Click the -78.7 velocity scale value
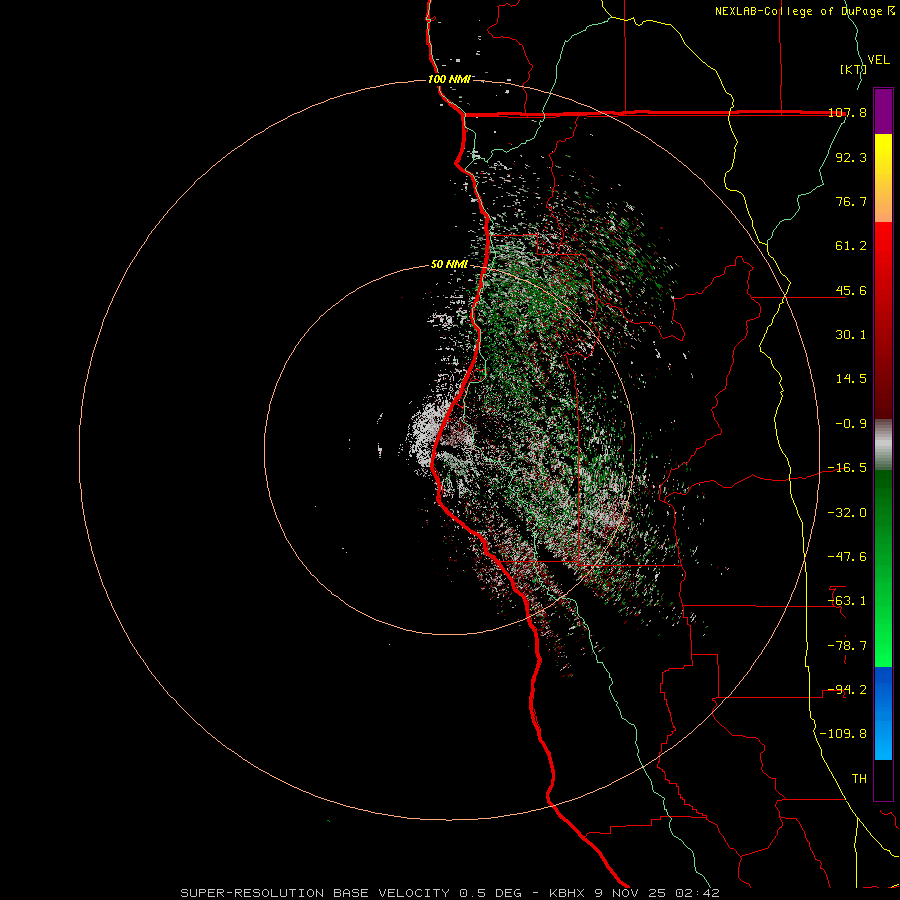 pyautogui.click(x=847, y=646)
